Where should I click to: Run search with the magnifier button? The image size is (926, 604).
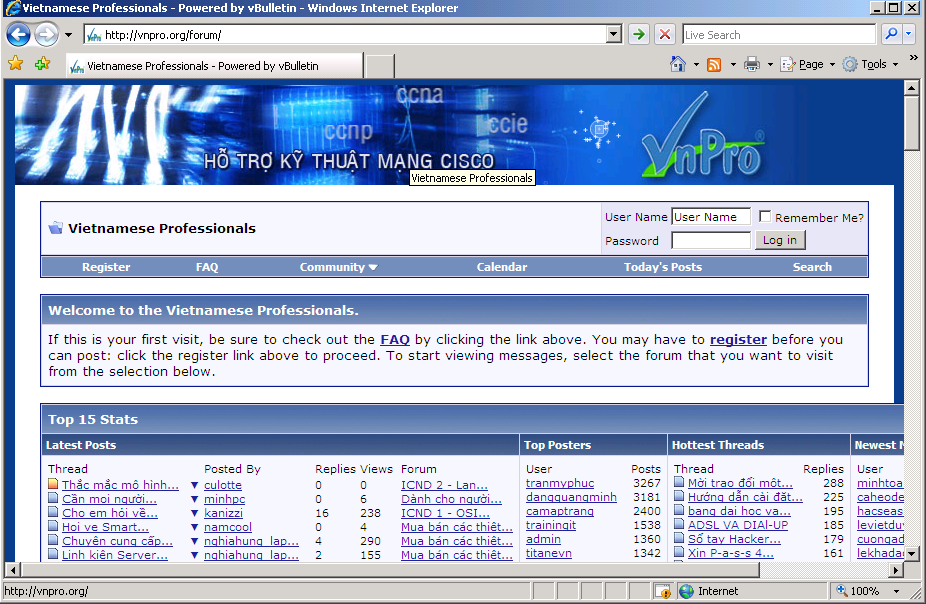[891, 34]
